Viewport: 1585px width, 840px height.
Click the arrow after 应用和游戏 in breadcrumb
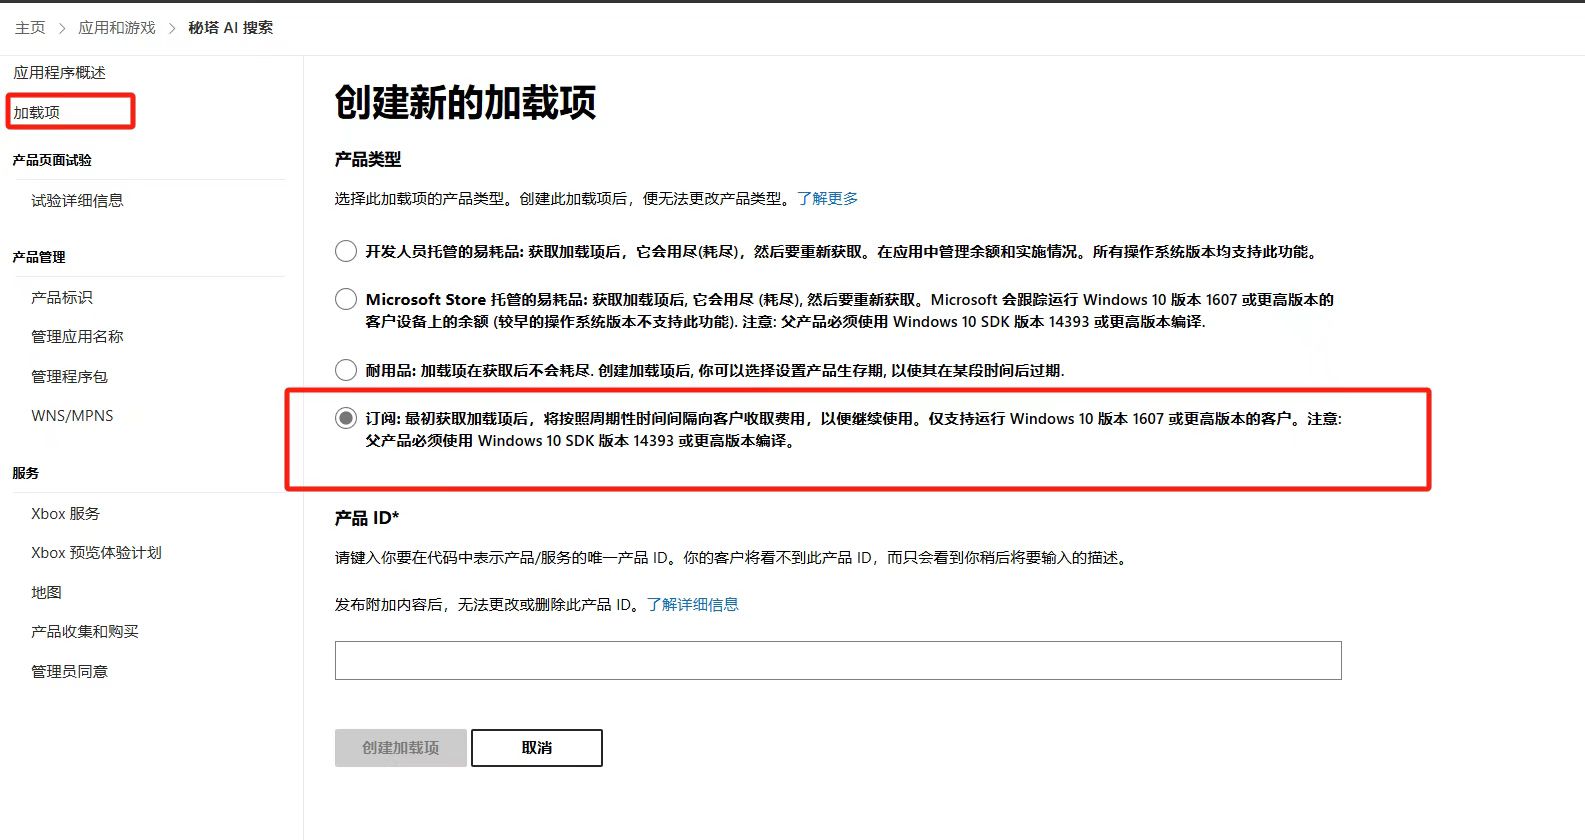(x=172, y=28)
